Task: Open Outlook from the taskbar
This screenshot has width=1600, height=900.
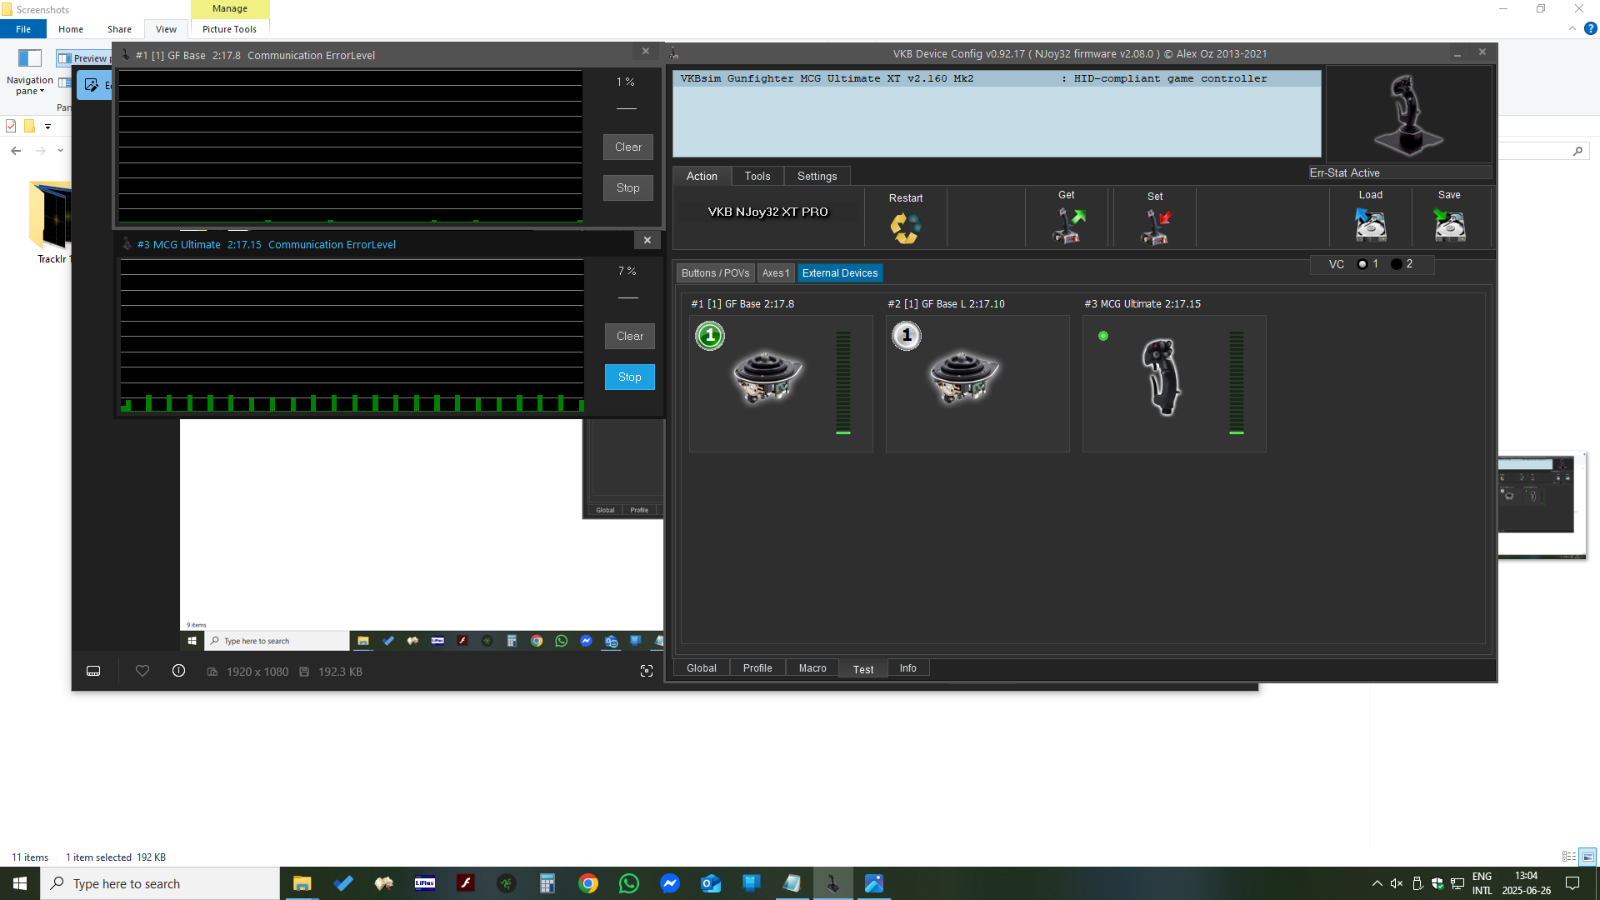Action: [x=711, y=883]
